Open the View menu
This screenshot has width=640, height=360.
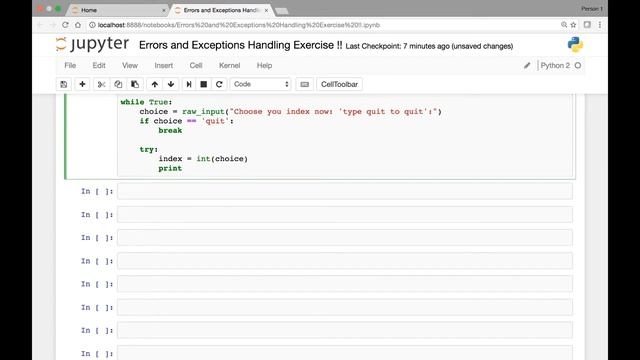[x=130, y=65]
